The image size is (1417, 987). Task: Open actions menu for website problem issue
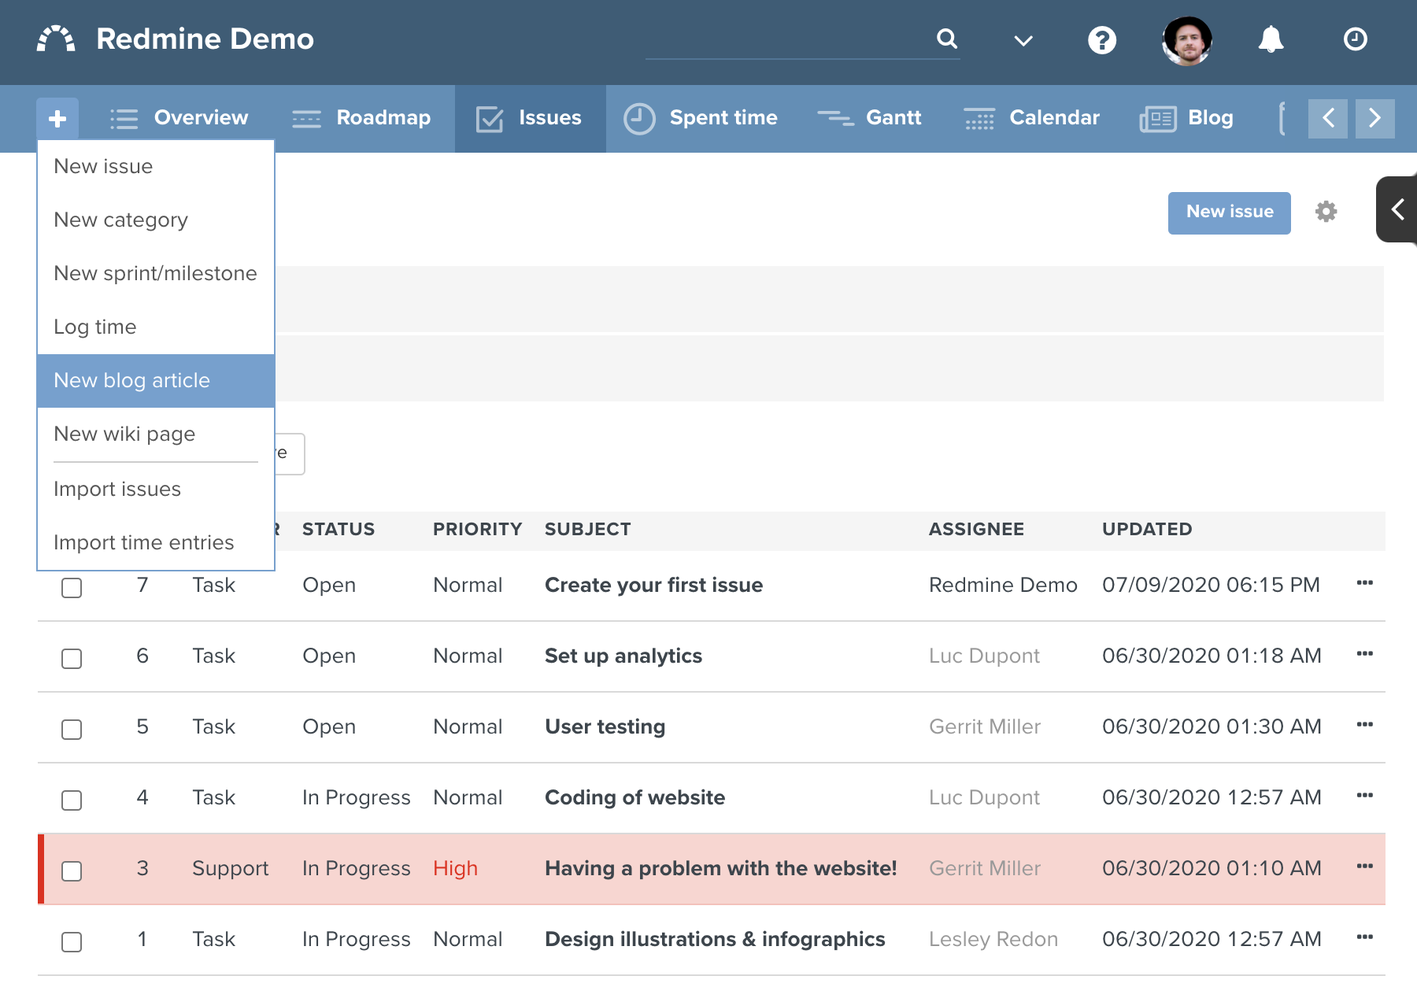pos(1365,867)
